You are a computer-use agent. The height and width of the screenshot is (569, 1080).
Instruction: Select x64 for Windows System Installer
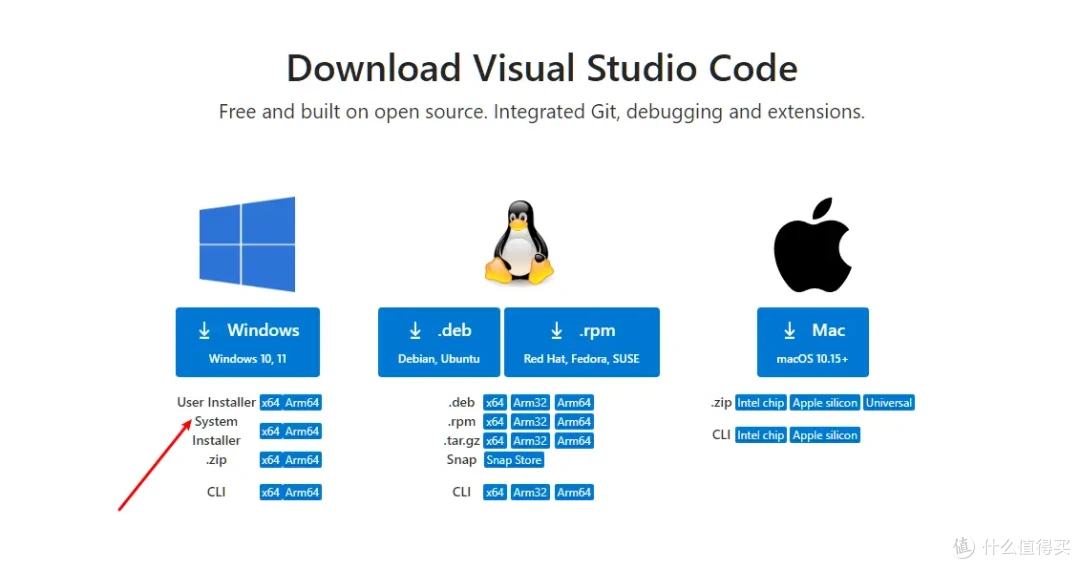(270, 431)
